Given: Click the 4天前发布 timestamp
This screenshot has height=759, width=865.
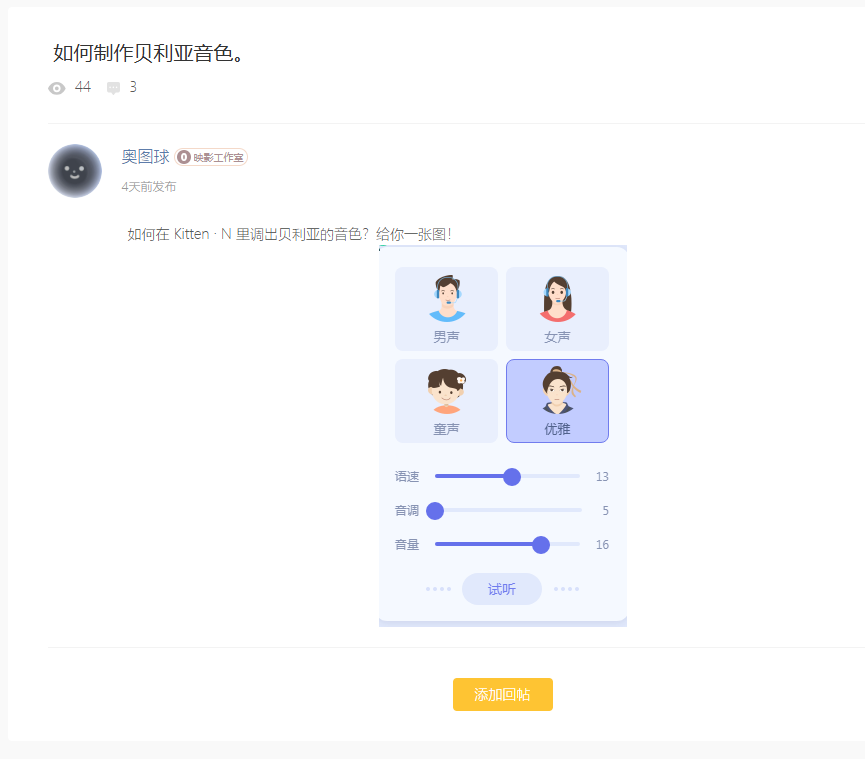Looking at the screenshot, I should click(x=149, y=187).
